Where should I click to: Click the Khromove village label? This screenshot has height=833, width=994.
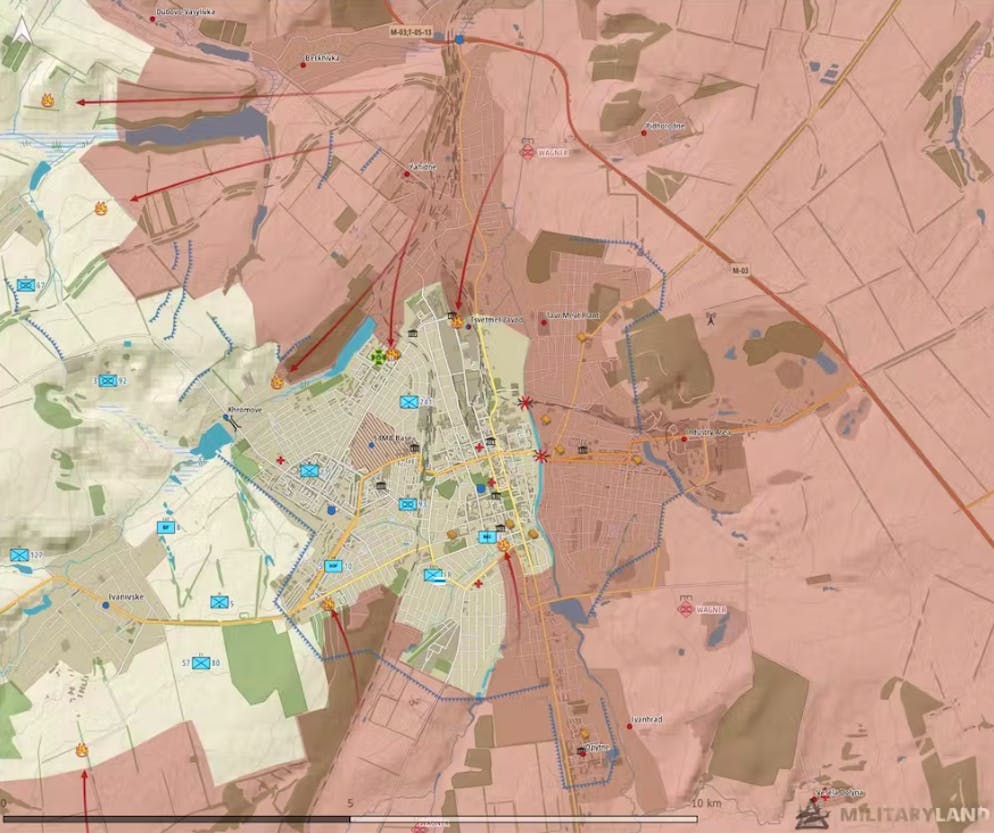pos(246,411)
